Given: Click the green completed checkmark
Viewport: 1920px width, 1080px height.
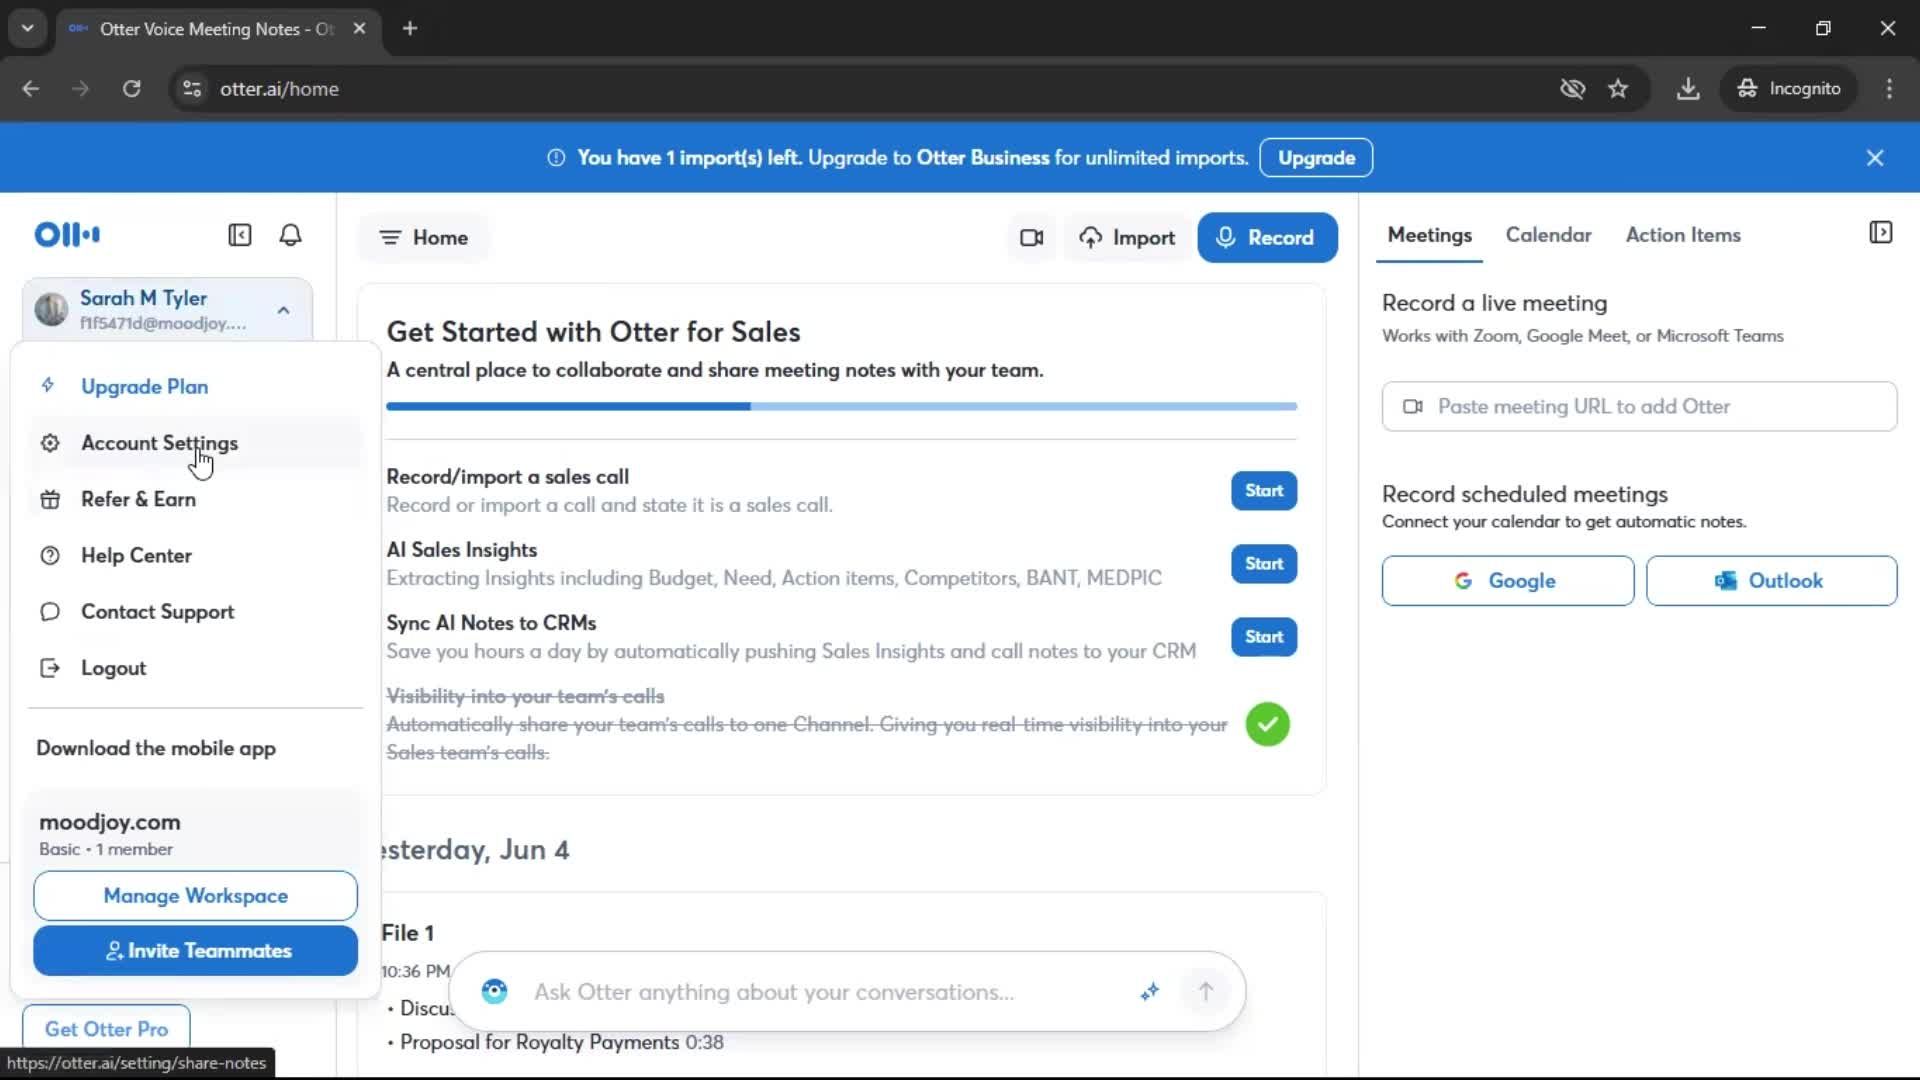Looking at the screenshot, I should (1267, 724).
